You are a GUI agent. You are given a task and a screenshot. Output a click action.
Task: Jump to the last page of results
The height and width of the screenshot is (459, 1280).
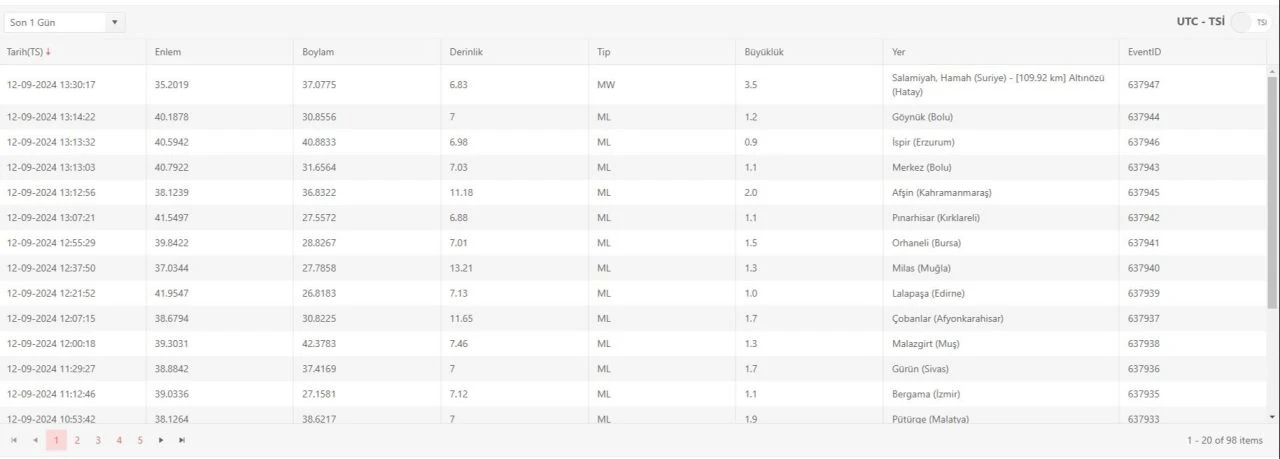[x=182, y=440]
